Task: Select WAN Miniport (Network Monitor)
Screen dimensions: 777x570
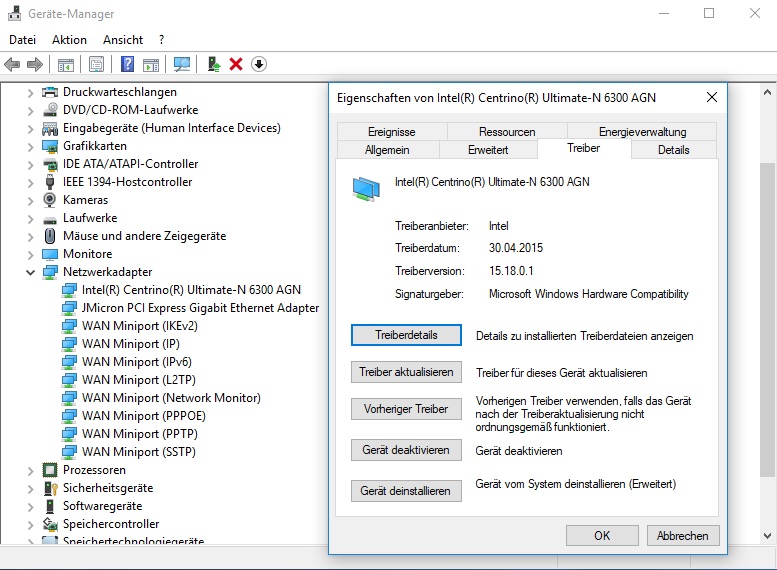Action: (171, 398)
